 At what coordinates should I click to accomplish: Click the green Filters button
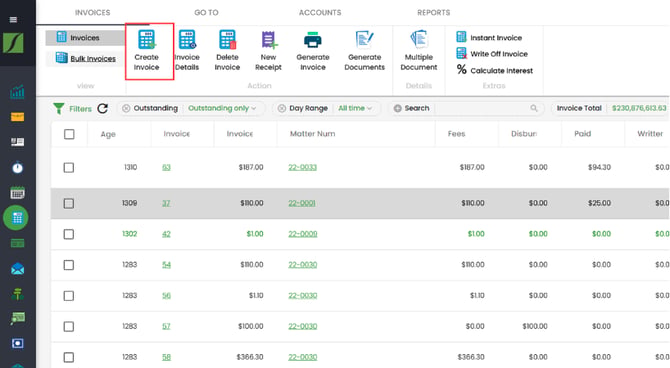(72, 109)
